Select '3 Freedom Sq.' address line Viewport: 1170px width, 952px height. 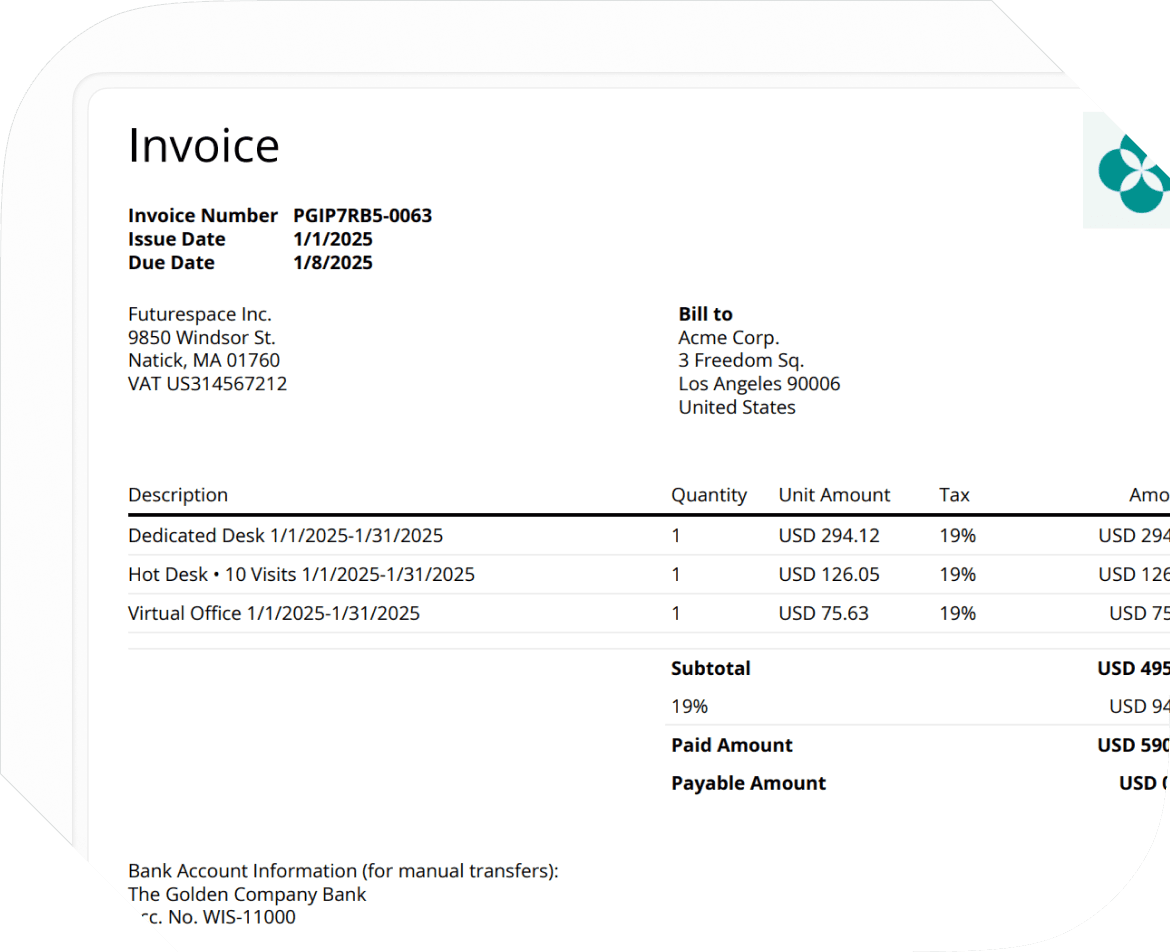click(741, 360)
